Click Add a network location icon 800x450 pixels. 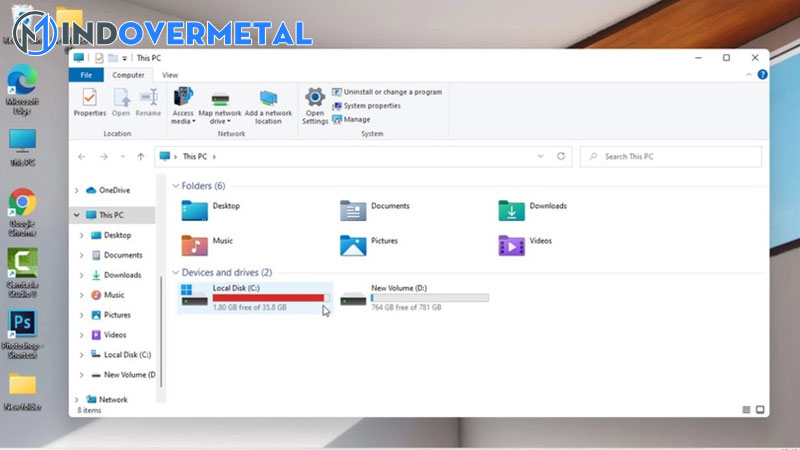(268, 103)
